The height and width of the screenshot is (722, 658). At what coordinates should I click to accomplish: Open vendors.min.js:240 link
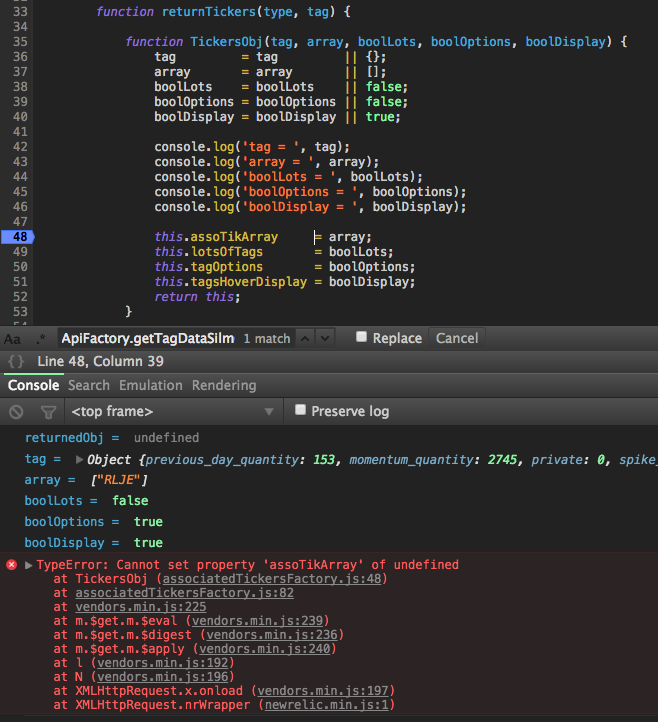(265, 649)
